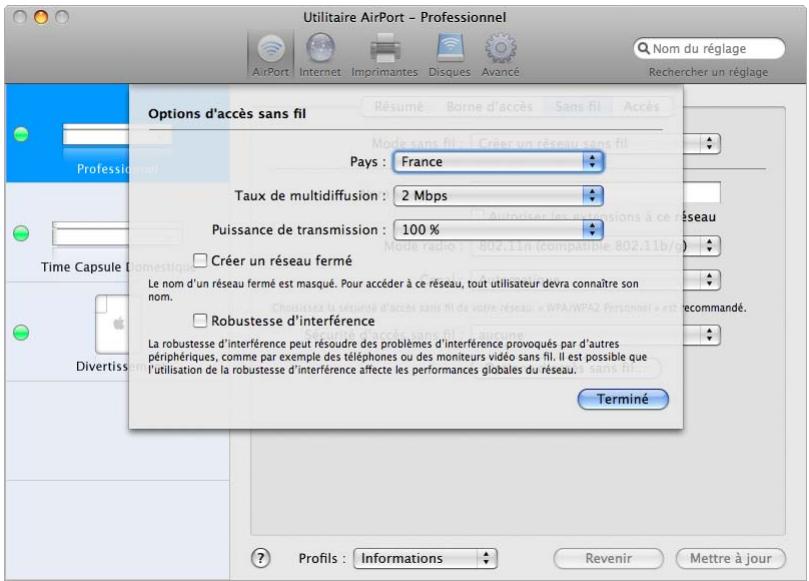
Task: Open the Mode sans fil dropdown arrows
Action: 710,143
